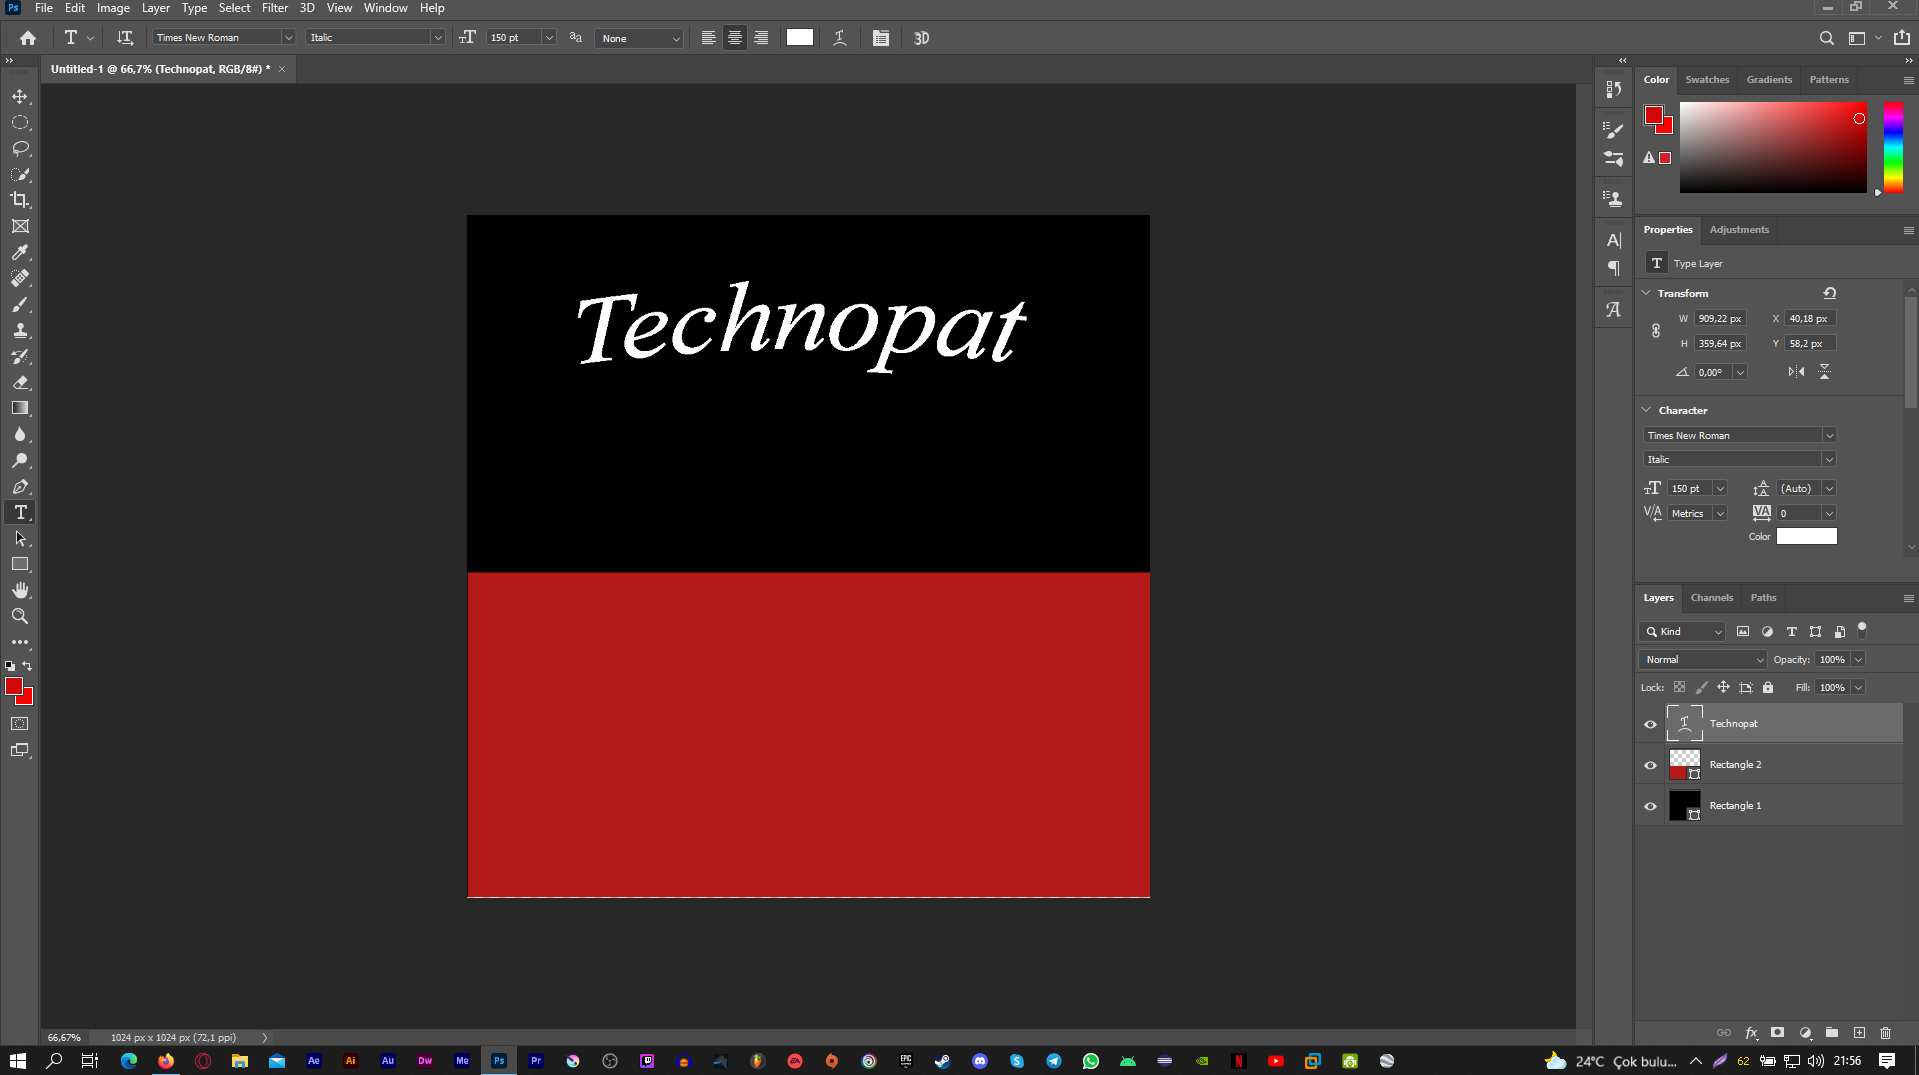Select the Path Selection tool
Screen dimensions: 1919x1075
coord(20,539)
